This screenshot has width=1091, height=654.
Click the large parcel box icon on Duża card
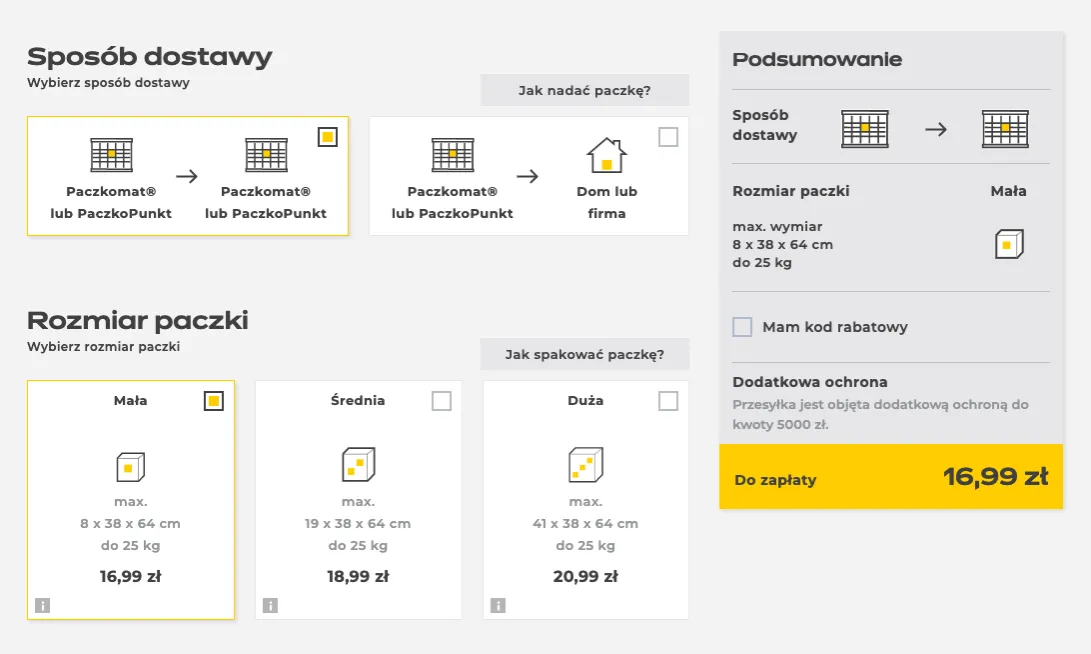585,466
